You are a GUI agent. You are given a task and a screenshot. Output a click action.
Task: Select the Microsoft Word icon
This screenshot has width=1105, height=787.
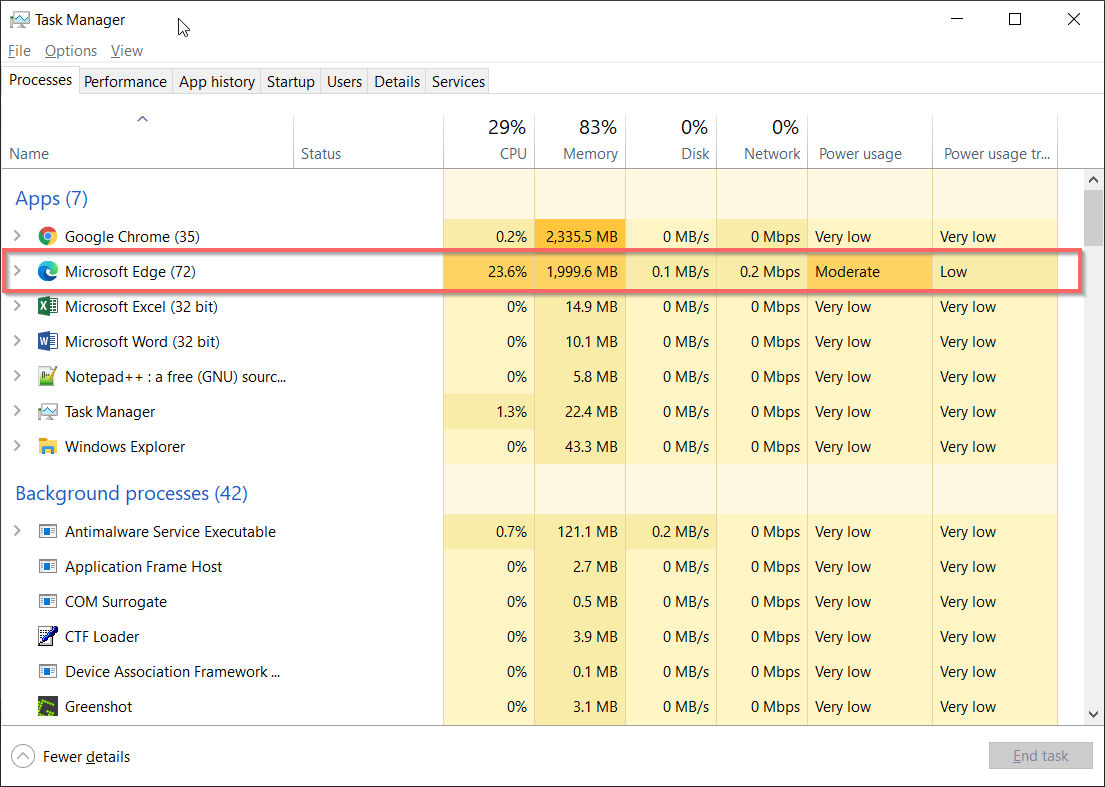(x=47, y=342)
